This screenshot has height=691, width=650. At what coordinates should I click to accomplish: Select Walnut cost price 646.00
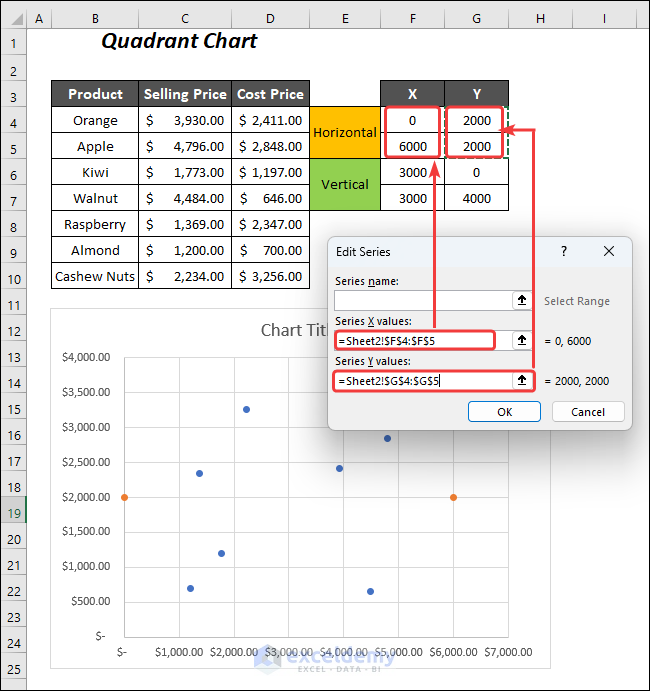click(x=270, y=198)
